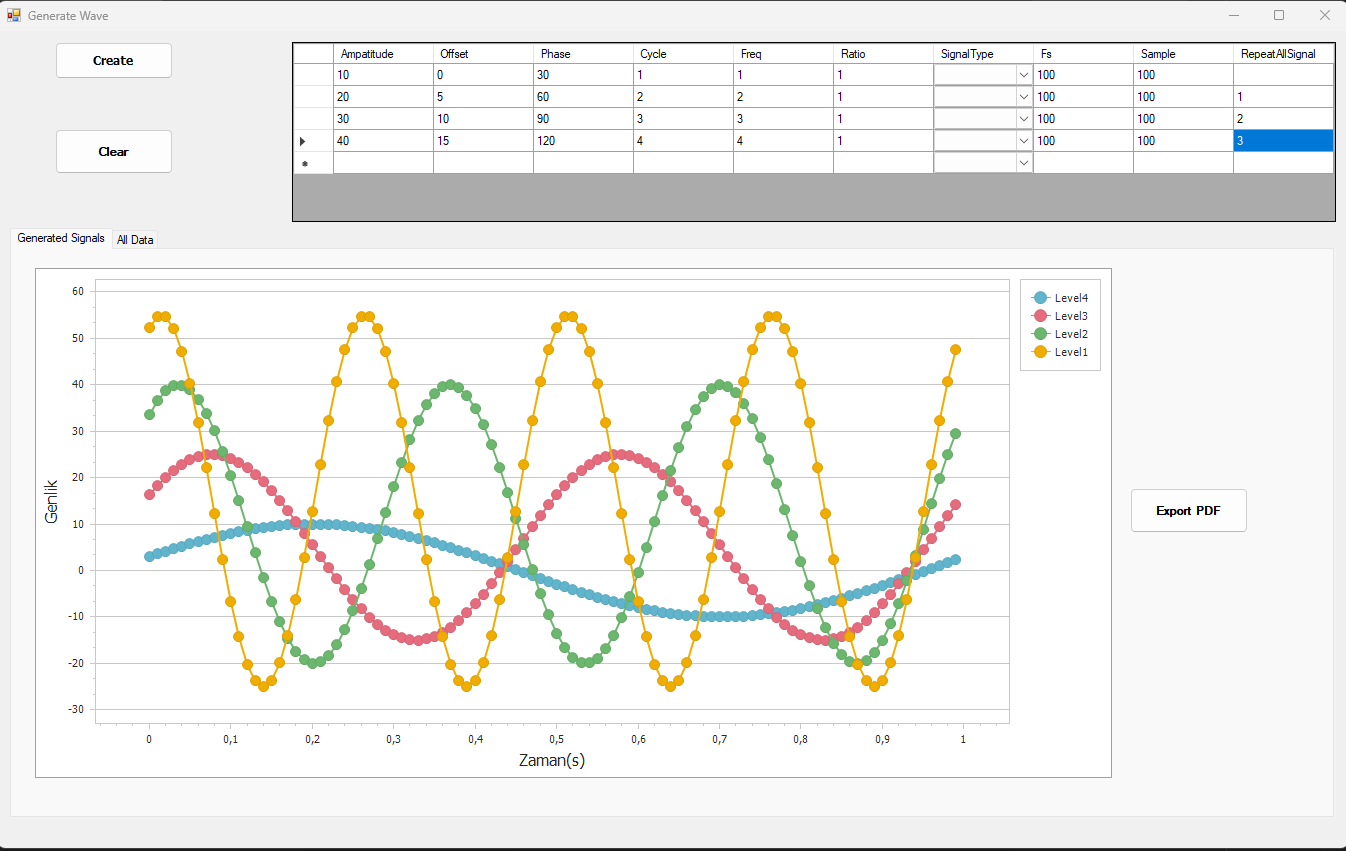
Task: Click the Generate Wave application icon in title bar
Action: point(14,15)
